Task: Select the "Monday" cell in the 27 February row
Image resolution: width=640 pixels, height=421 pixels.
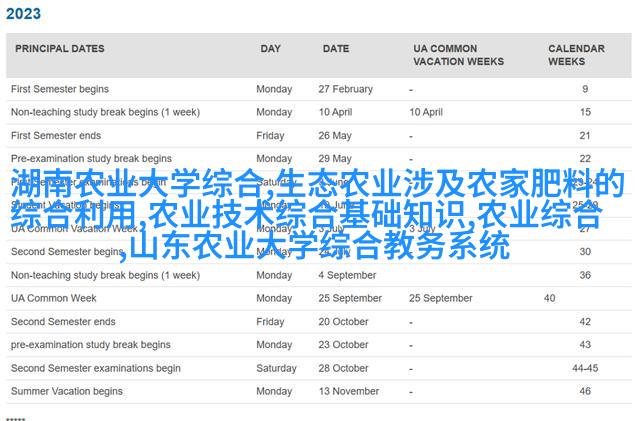Action: [x=274, y=89]
